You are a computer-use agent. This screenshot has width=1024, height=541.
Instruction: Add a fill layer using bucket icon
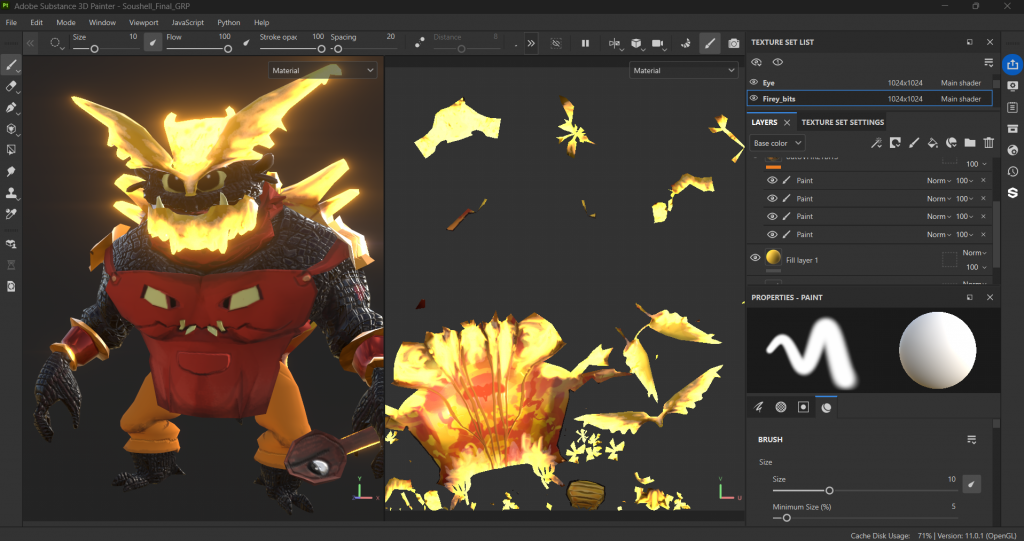pyautogui.click(x=933, y=143)
